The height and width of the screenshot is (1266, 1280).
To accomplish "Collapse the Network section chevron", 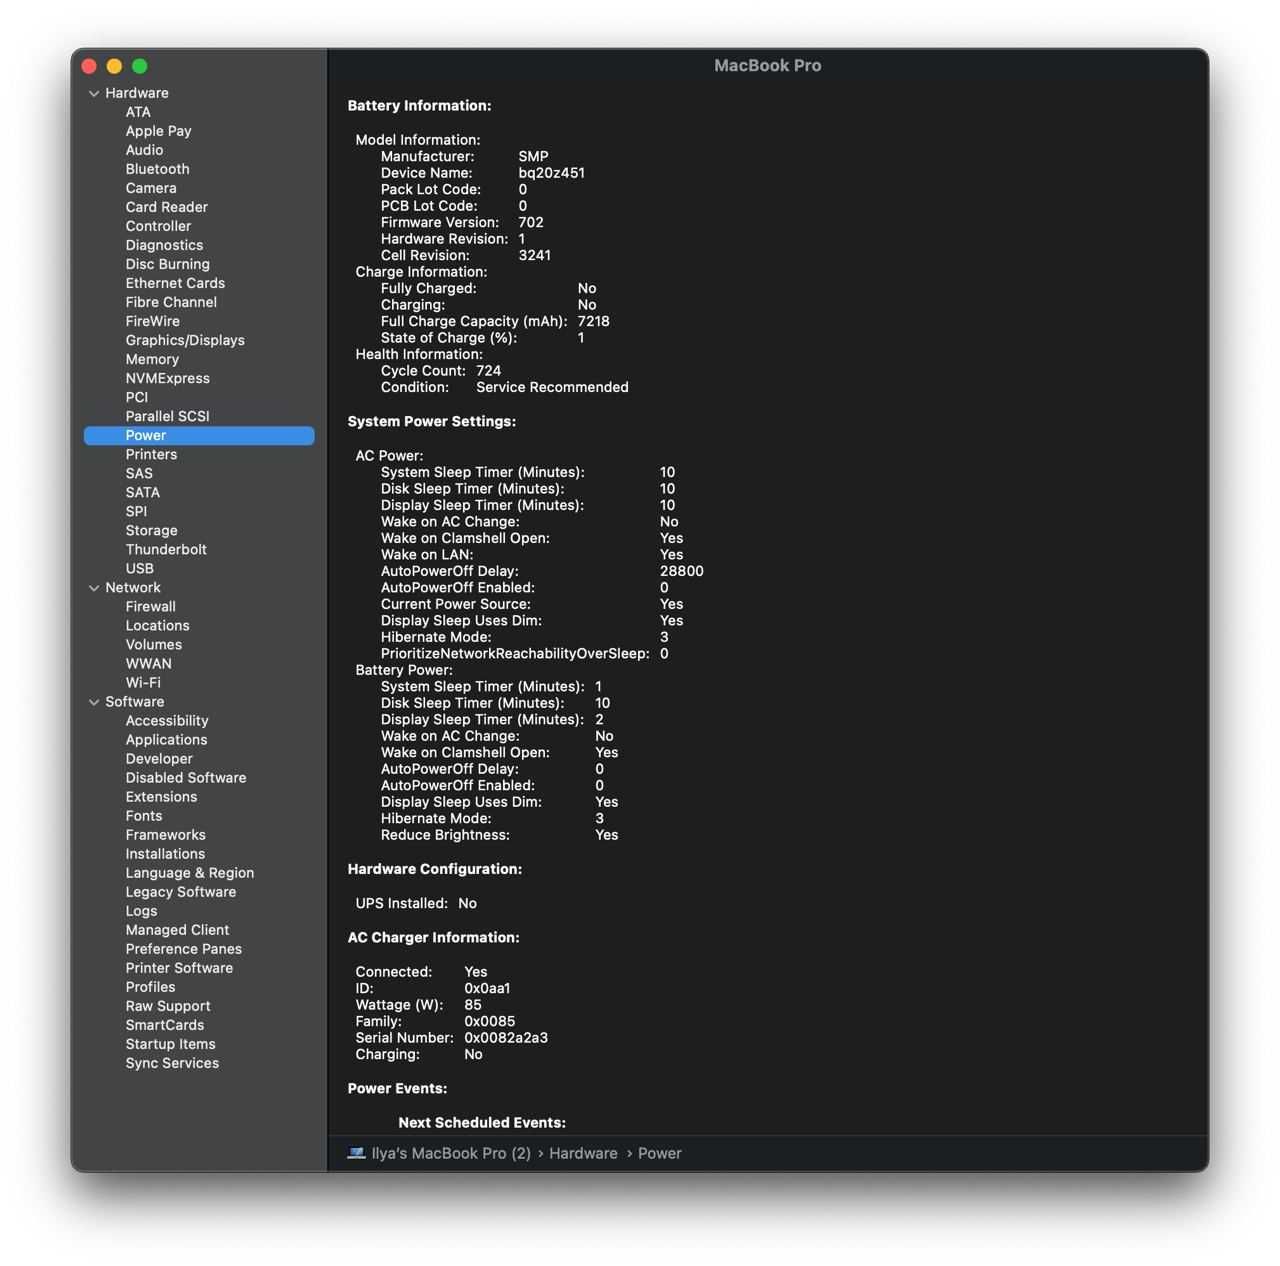I will 94,588.
